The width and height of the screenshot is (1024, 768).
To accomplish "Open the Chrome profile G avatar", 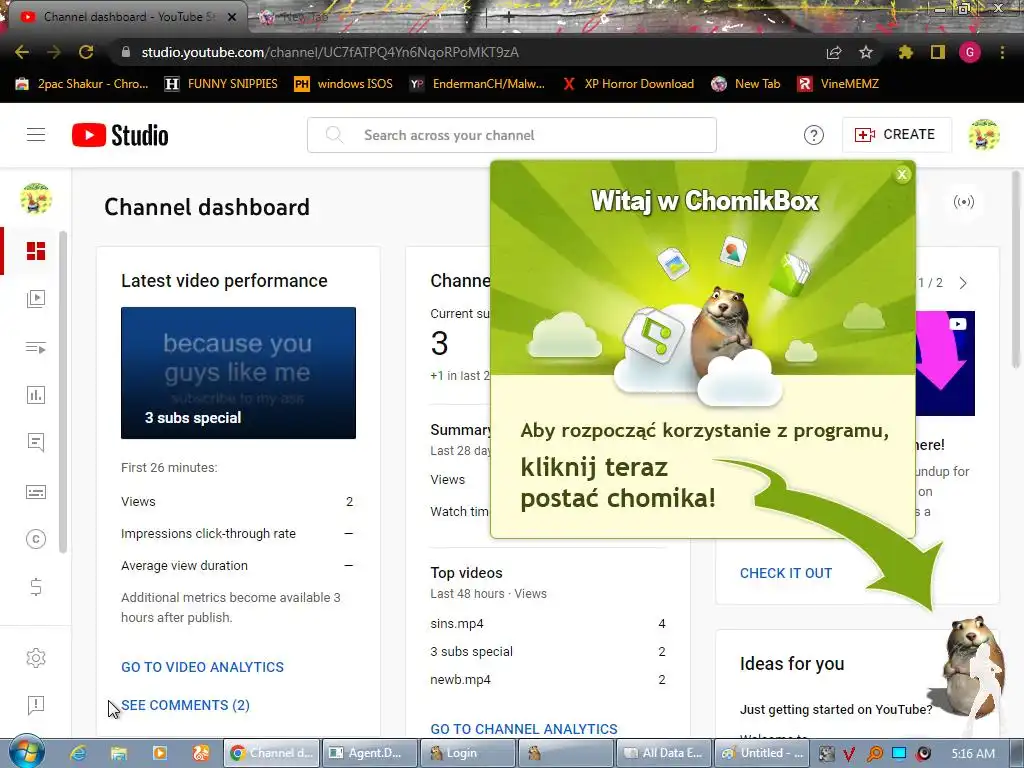I will (x=970, y=52).
